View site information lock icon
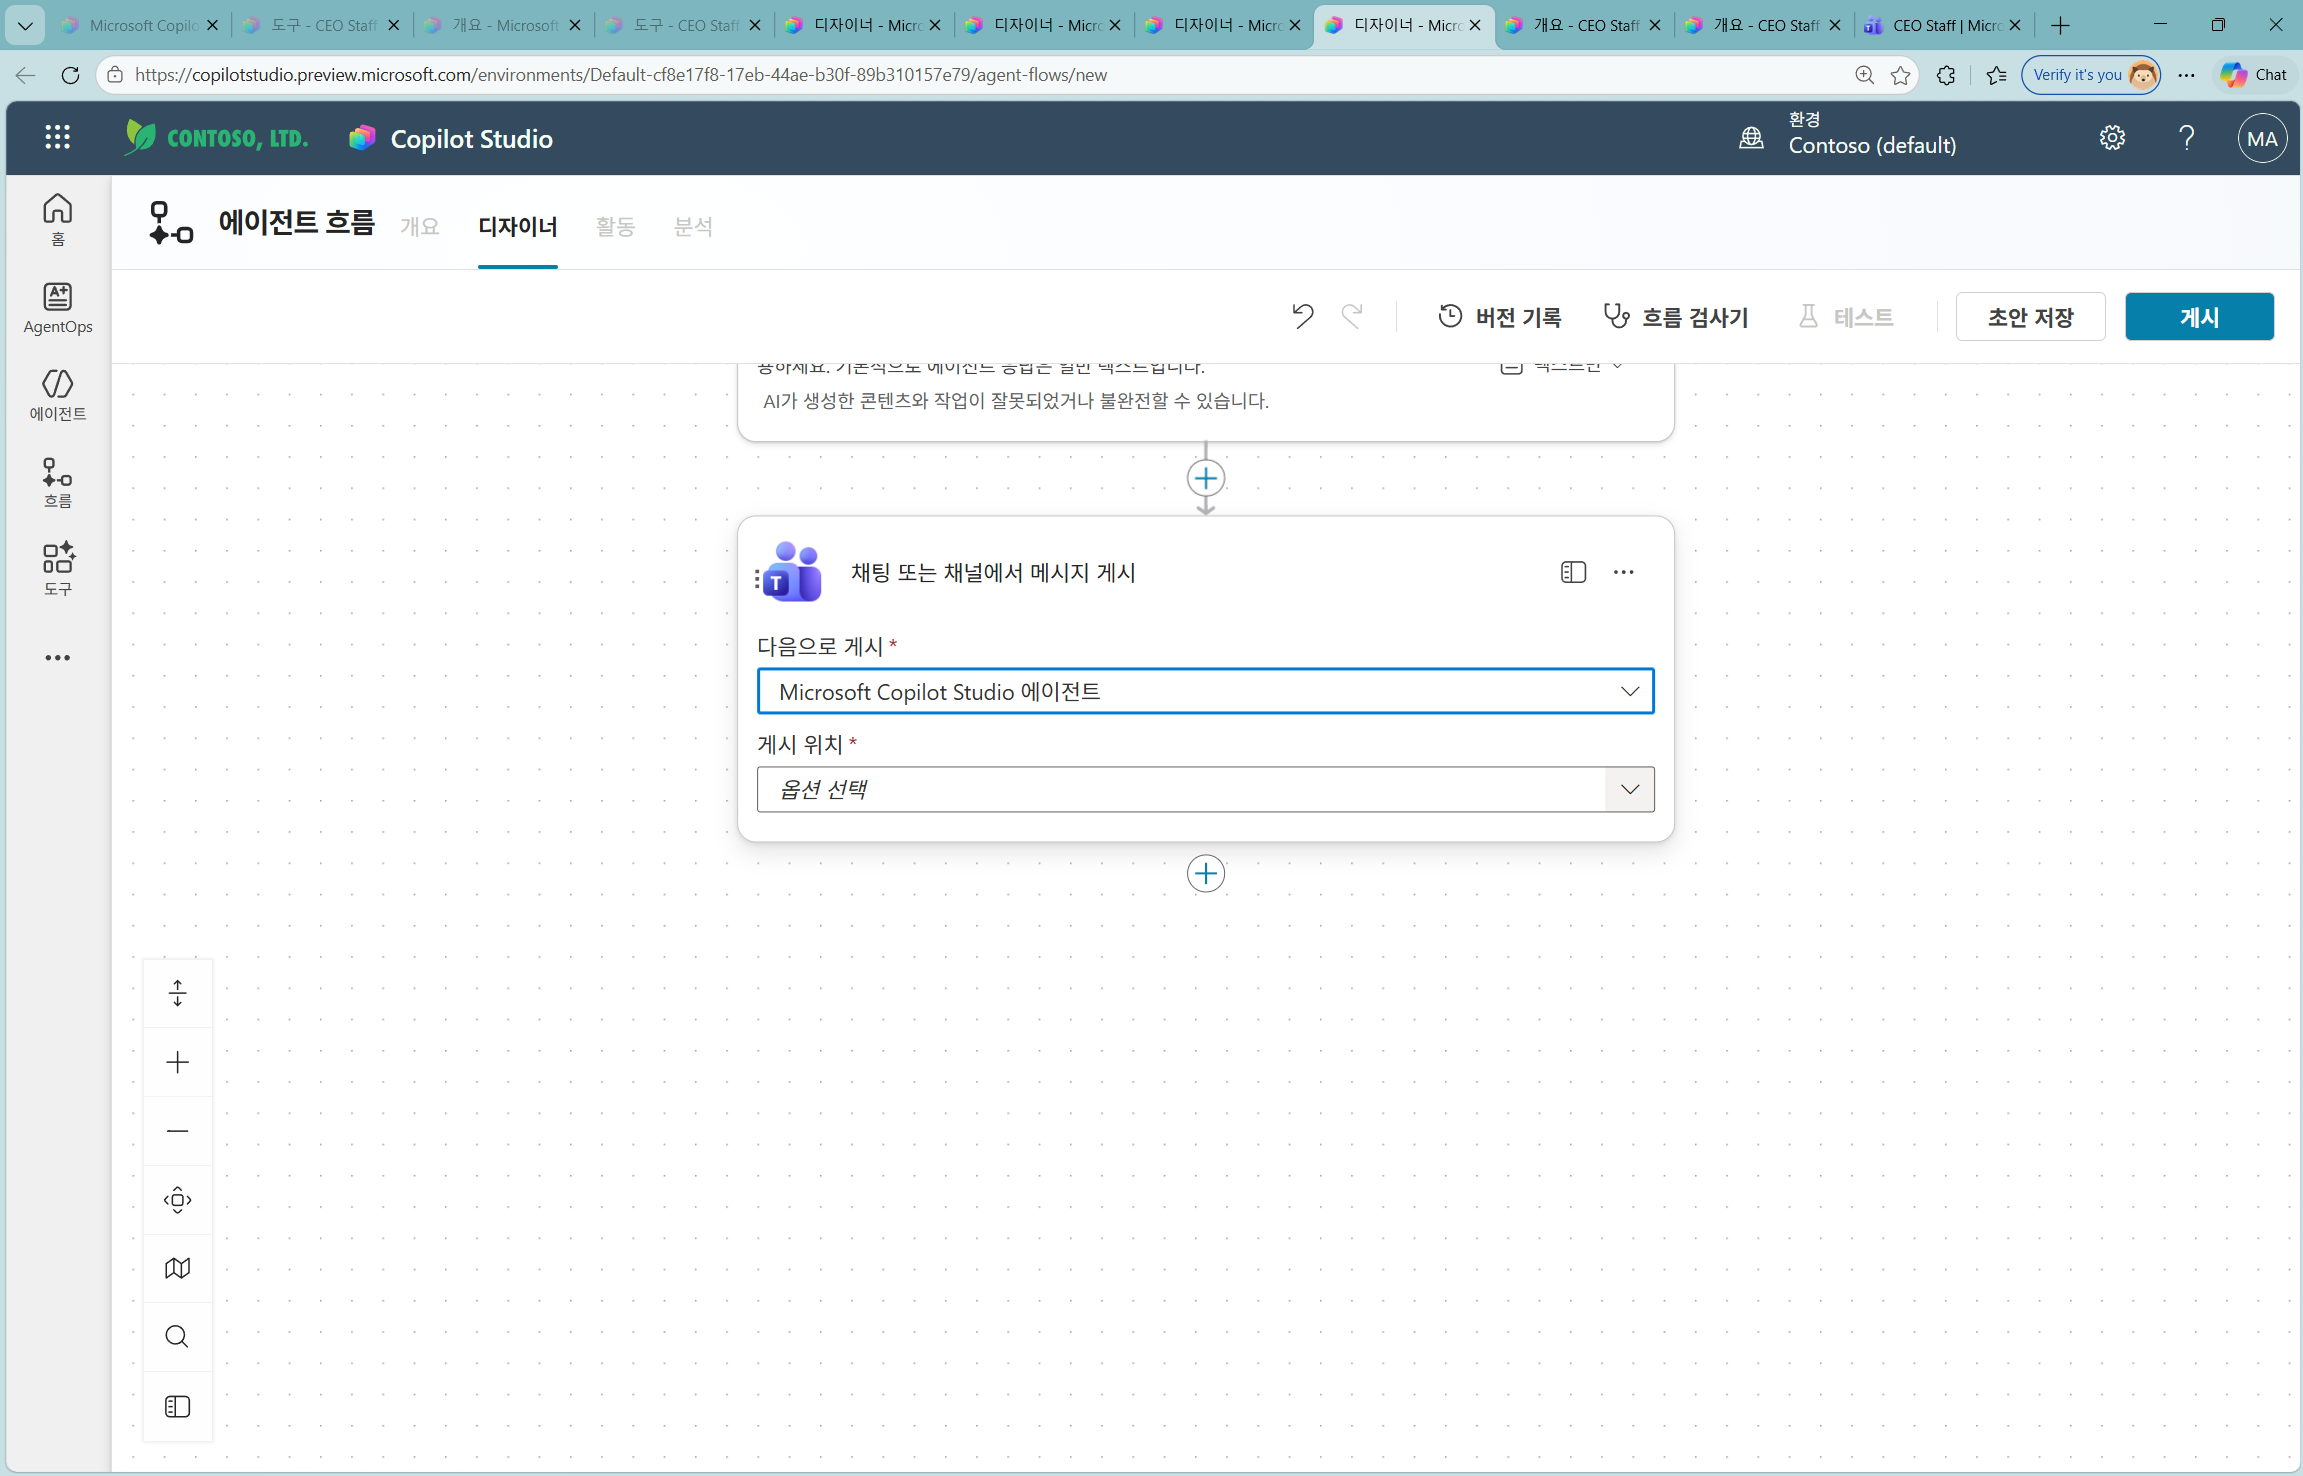The width and height of the screenshot is (2303, 1476). [115, 75]
